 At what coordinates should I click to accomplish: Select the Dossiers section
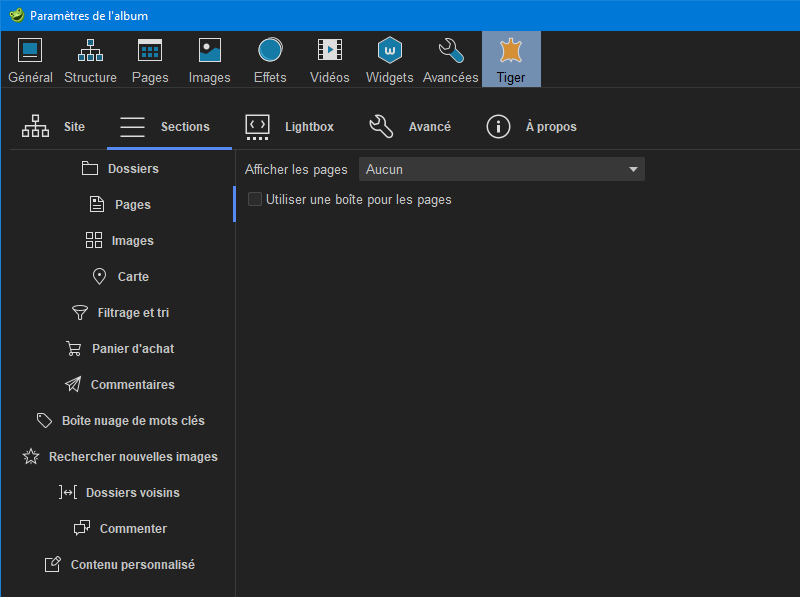click(120, 169)
